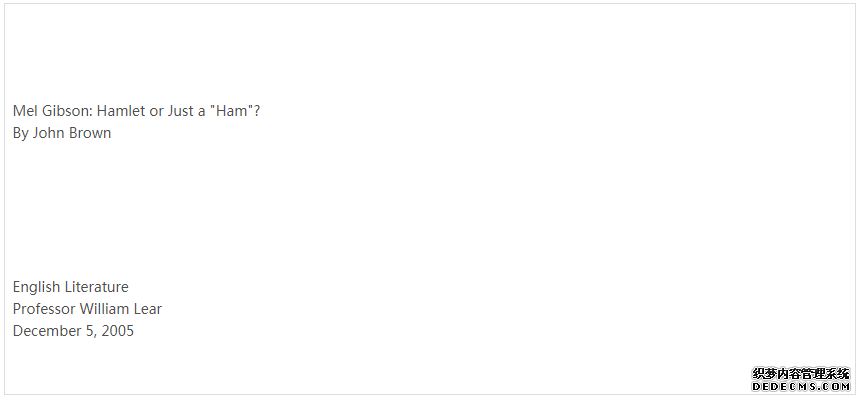
Task: Click the 'English Literature' course line
Action: [71, 287]
